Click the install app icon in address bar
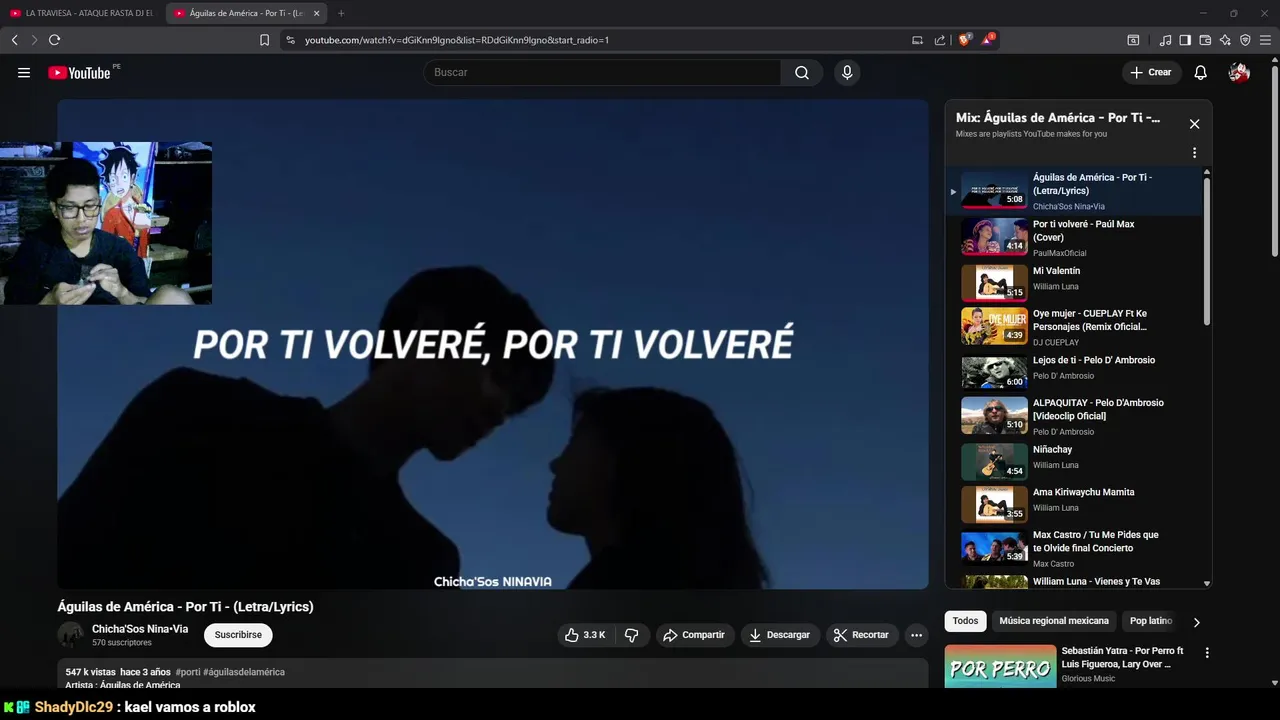Viewport: 1280px width, 720px height. click(917, 40)
